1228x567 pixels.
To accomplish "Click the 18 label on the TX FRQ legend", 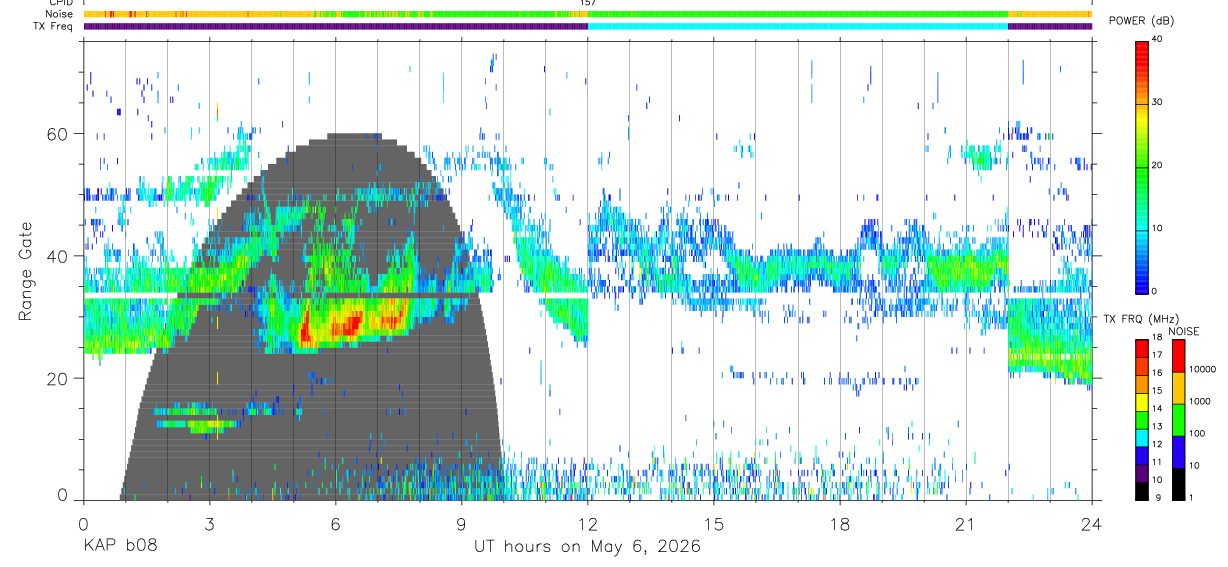I will point(1157,337).
